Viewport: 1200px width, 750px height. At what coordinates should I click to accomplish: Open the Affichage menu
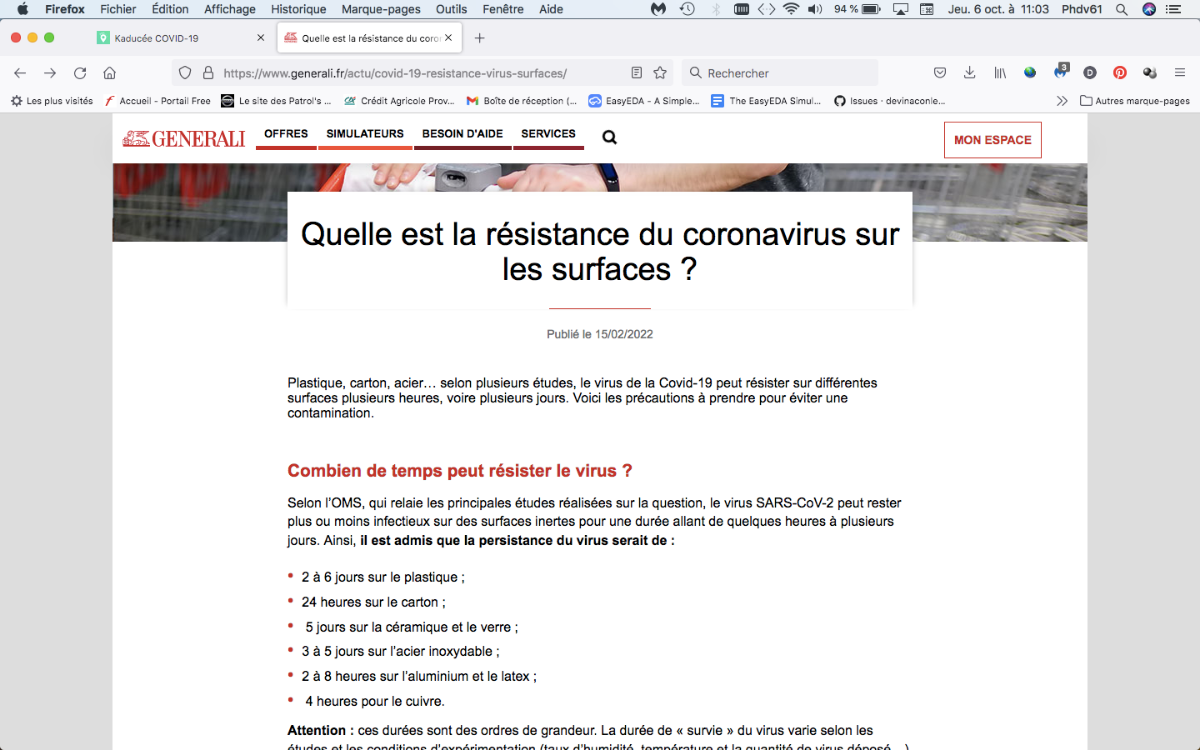[230, 9]
